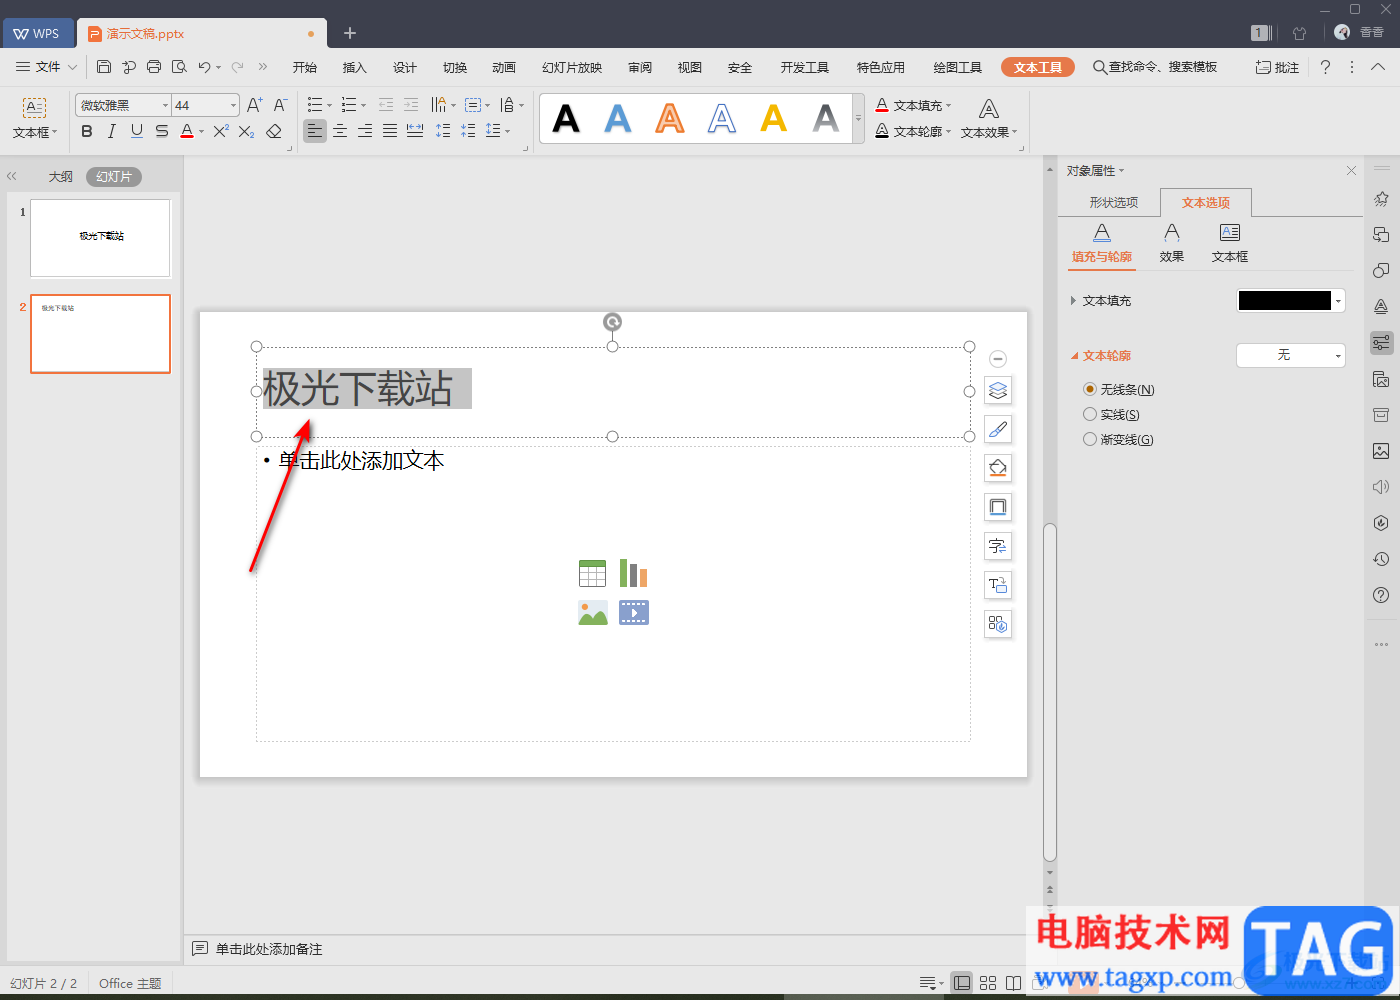The height and width of the screenshot is (1000, 1400).
Task: Insert a table in the placeholder
Action: tap(592, 573)
